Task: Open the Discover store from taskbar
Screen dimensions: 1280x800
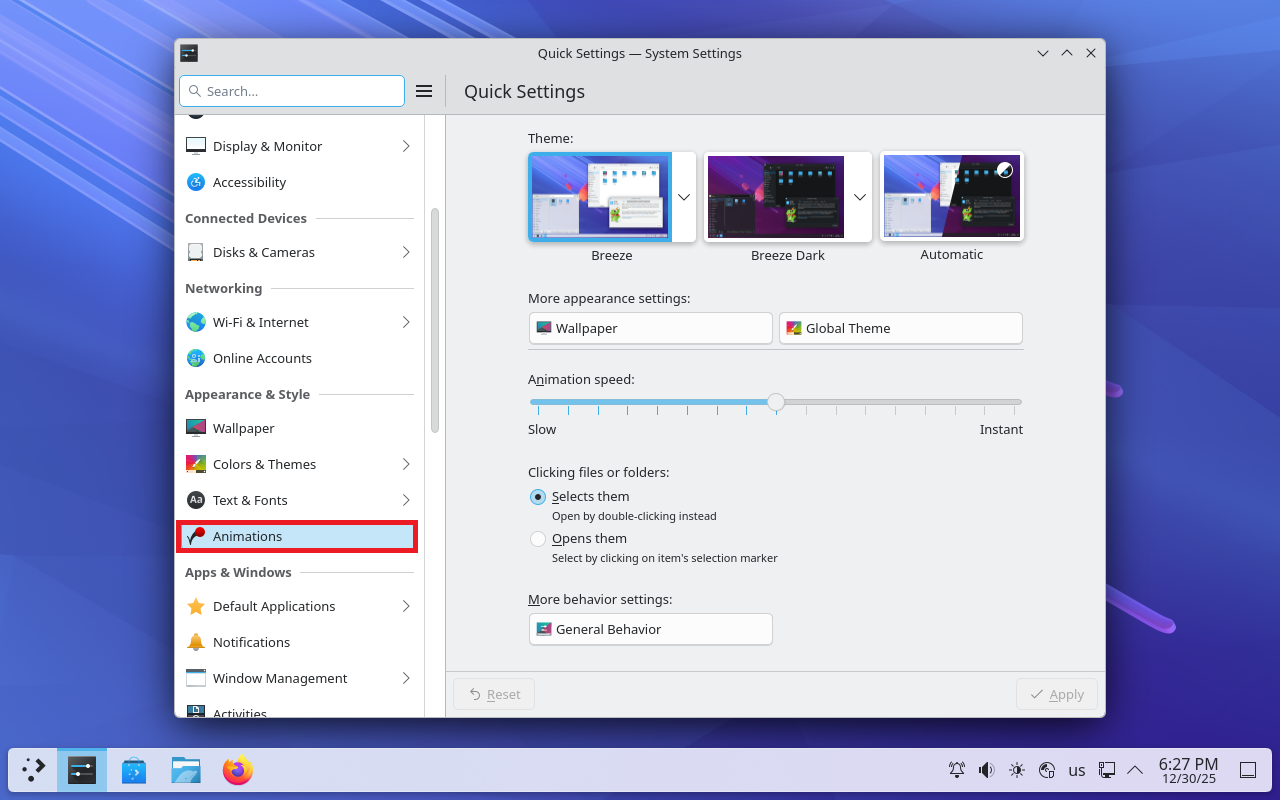Action: click(134, 770)
